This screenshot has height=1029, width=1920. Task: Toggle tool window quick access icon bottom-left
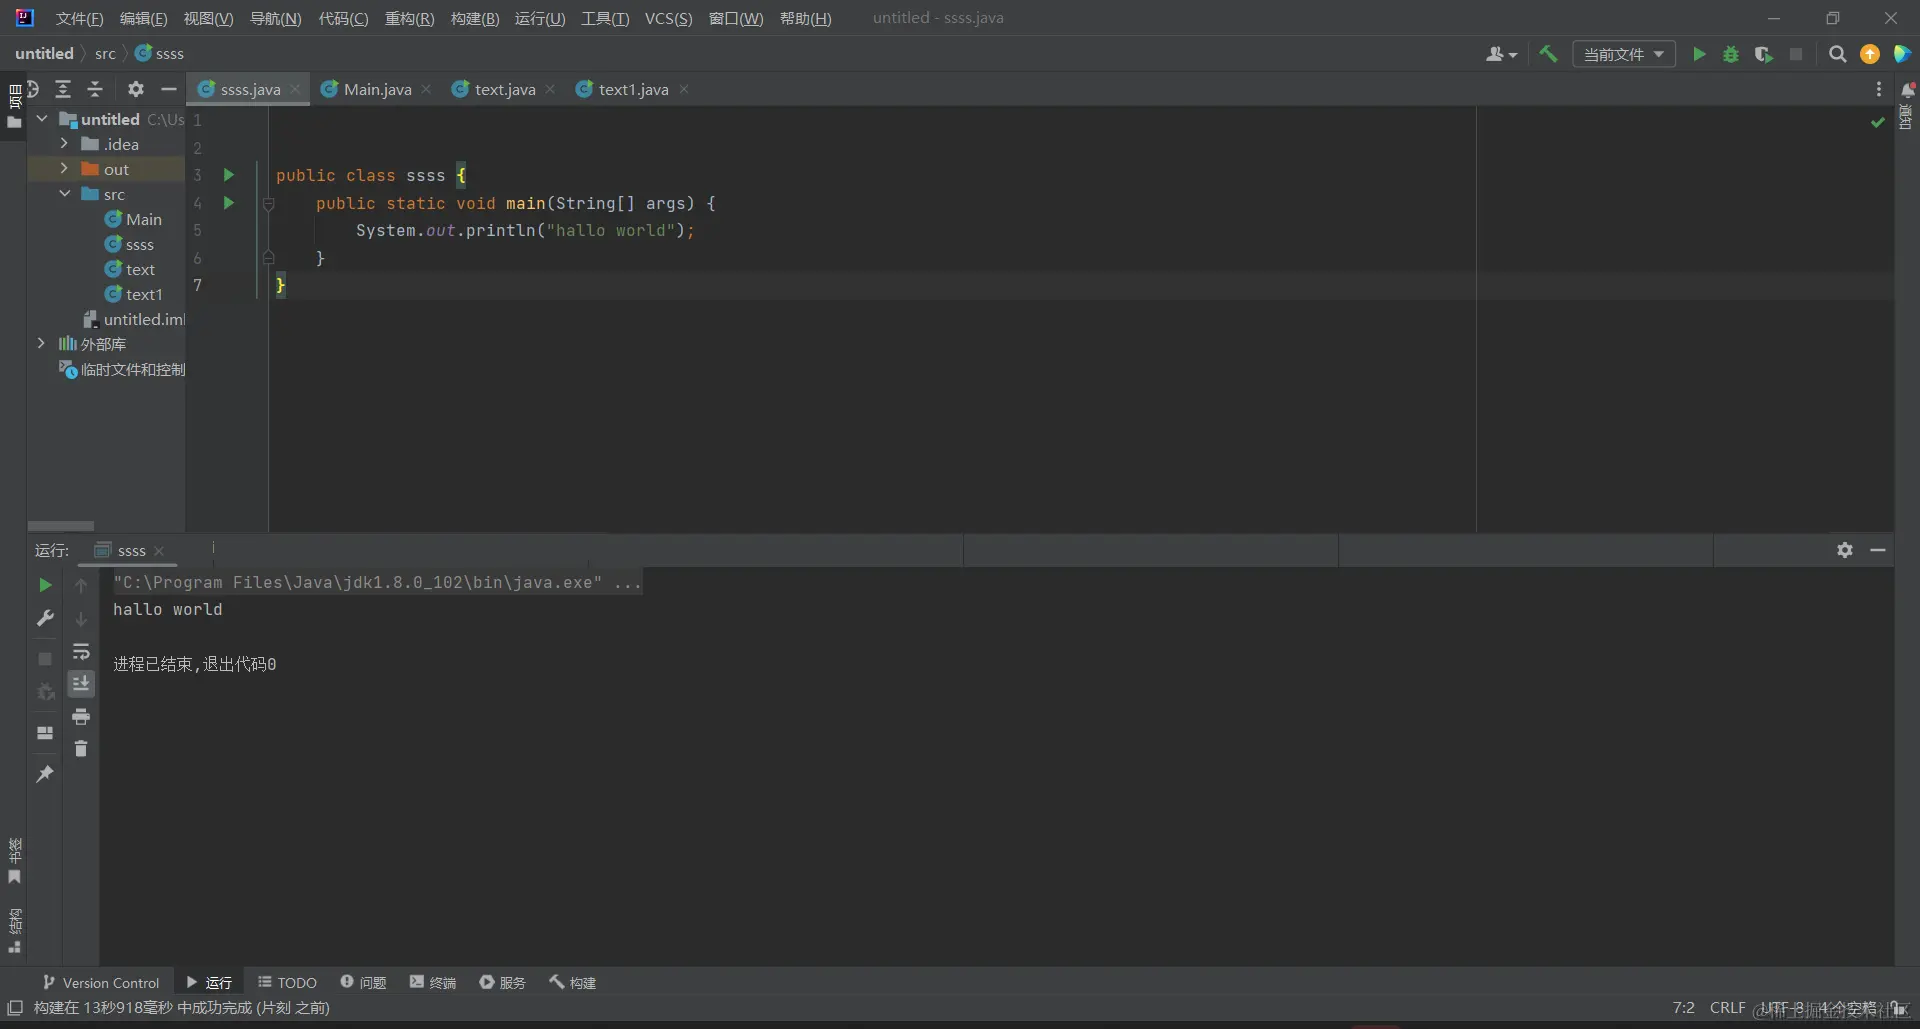[15, 1008]
